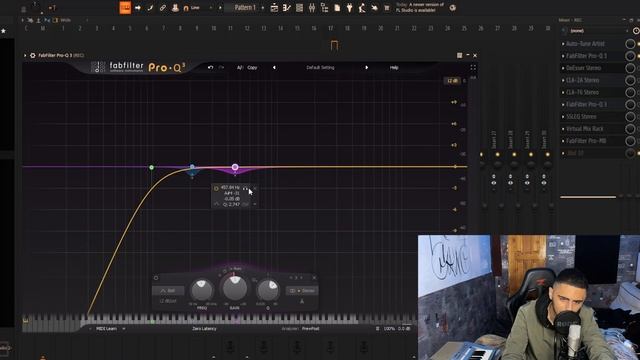Toggle Auto-Tune Artist slot enable knob
The image size is (640, 360).
[x=630, y=44]
